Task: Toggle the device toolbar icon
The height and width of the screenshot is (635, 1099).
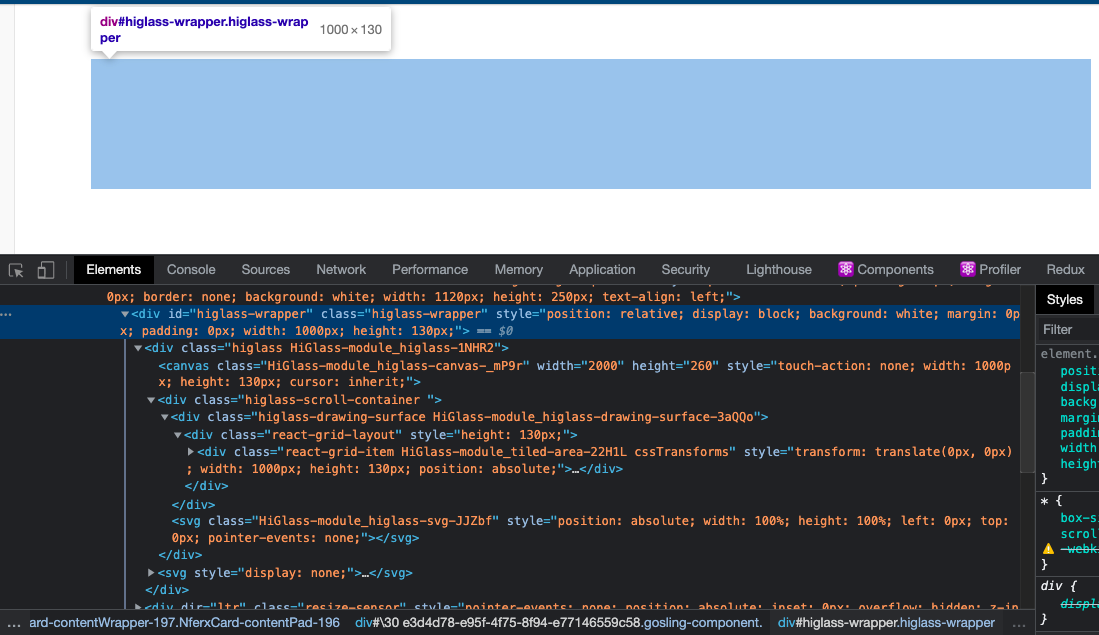Action: pos(45,270)
